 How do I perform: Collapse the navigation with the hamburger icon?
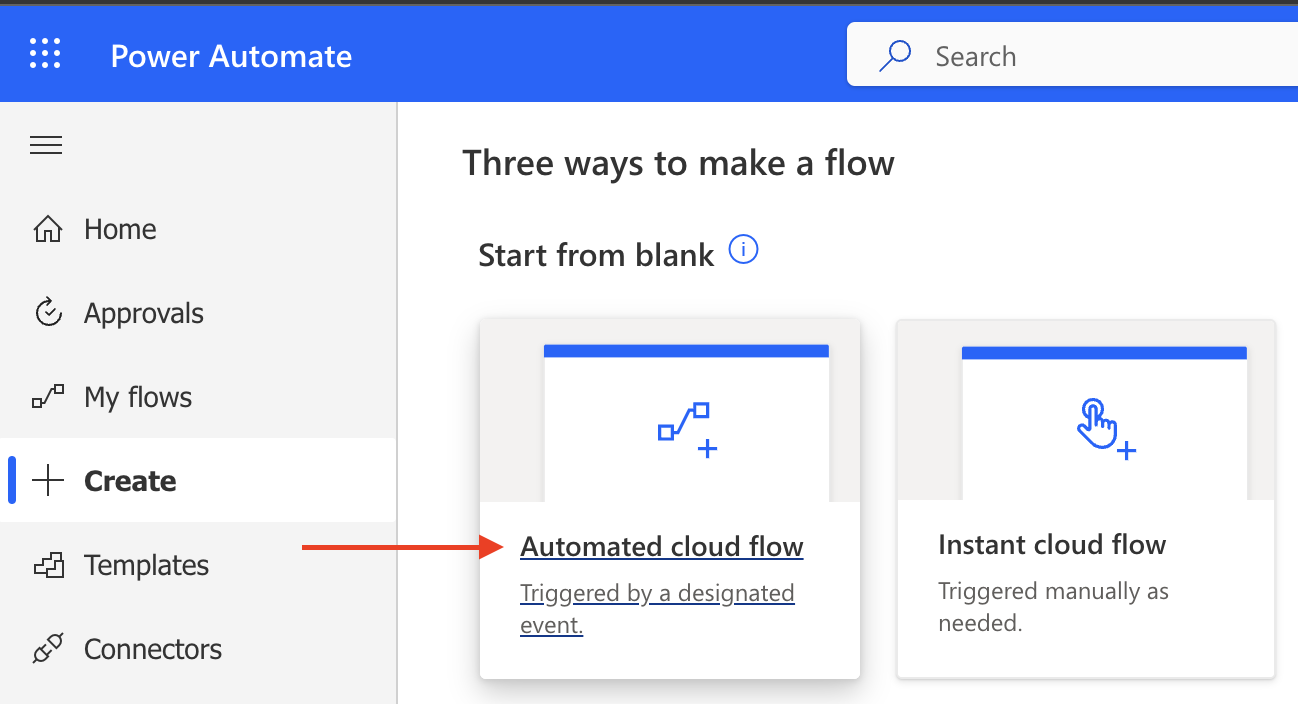(x=46, y=146)
